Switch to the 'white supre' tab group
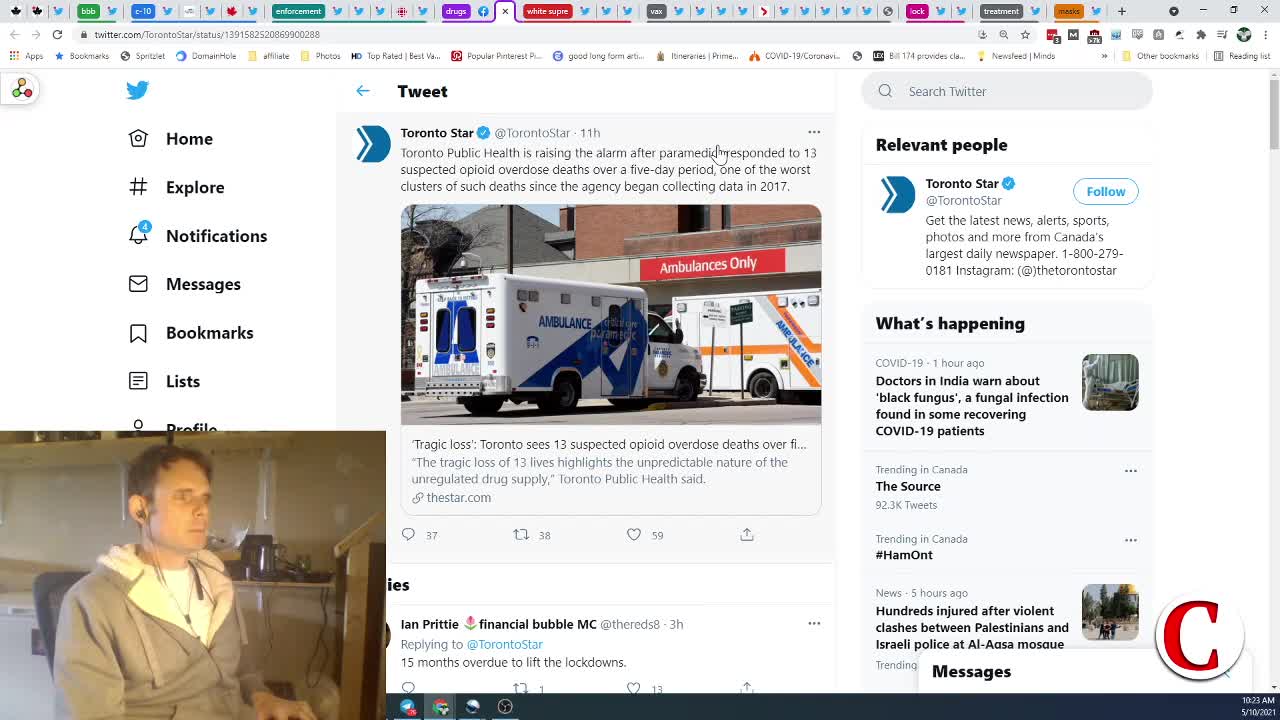Viewport: 1280px width, 720px height. point(547,11)
